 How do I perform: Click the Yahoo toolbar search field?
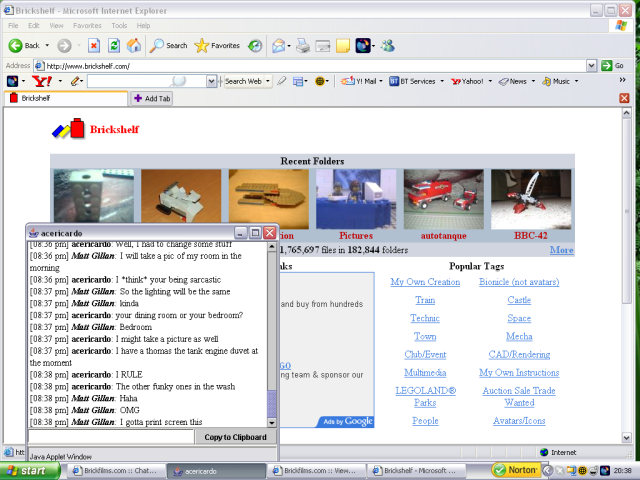click(147, 81)
